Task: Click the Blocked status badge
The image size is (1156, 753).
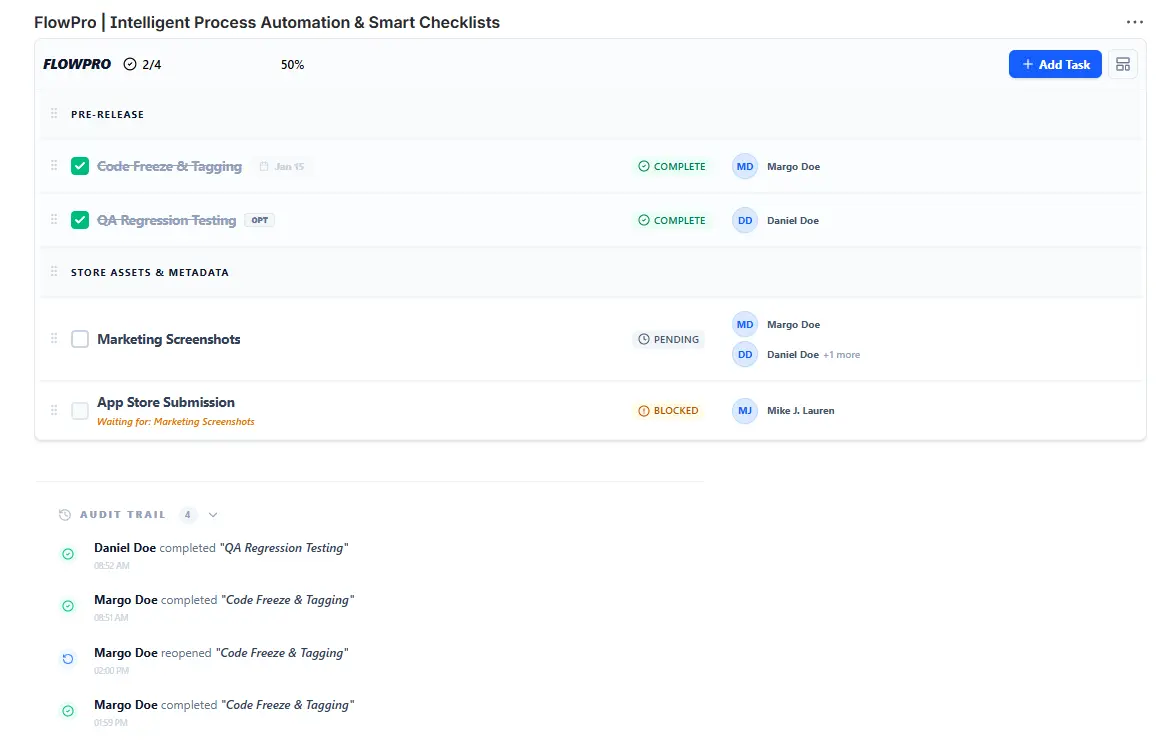Action: pyautogui.click(x=668, y=411)
